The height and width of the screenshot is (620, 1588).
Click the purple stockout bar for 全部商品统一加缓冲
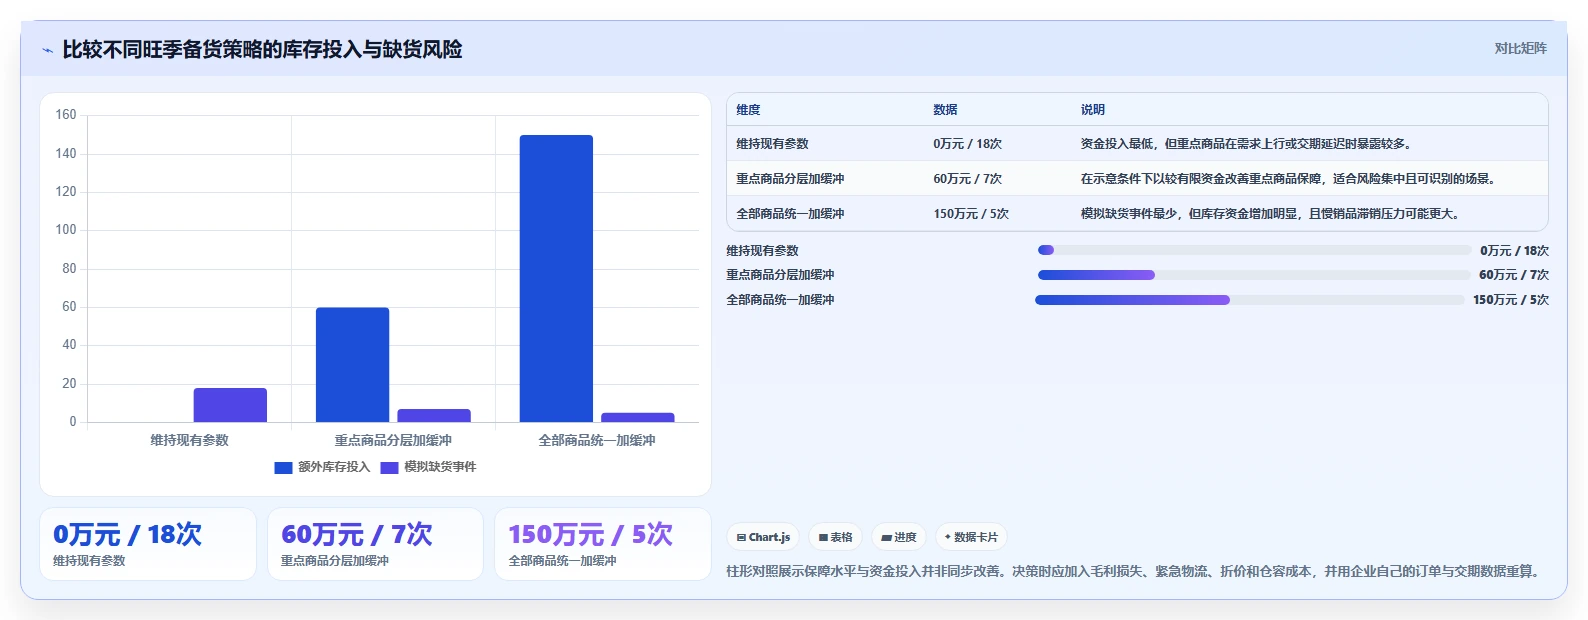point(638,417)
